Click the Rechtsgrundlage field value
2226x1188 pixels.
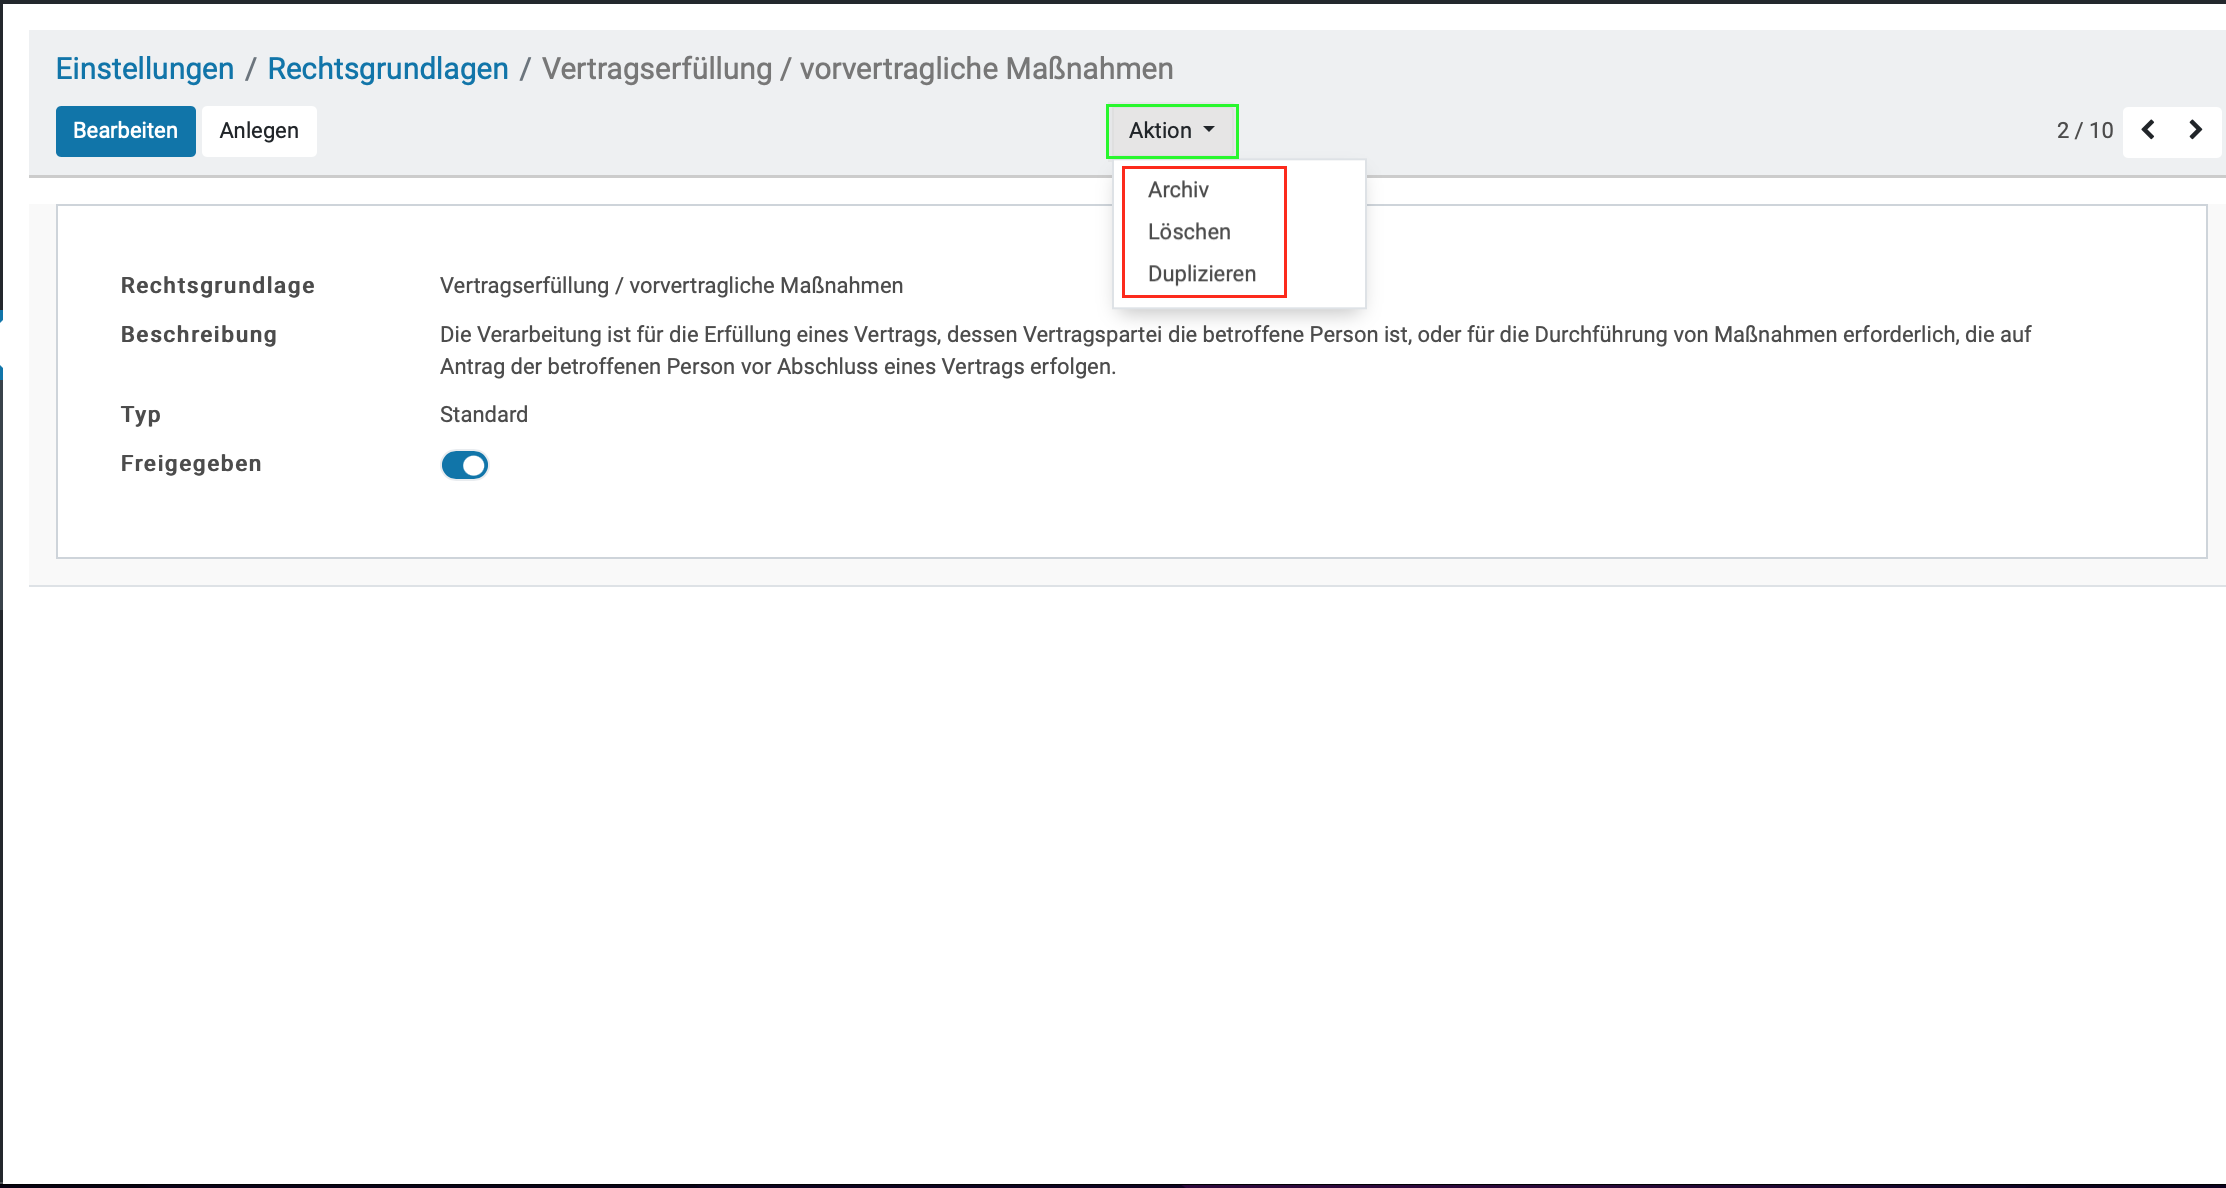pos(671,286)
